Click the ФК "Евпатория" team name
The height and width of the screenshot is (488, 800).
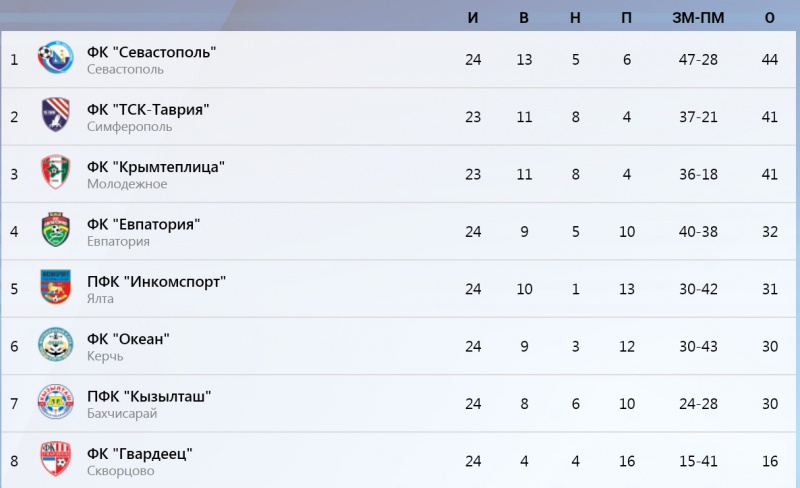(x=143, y=224)
